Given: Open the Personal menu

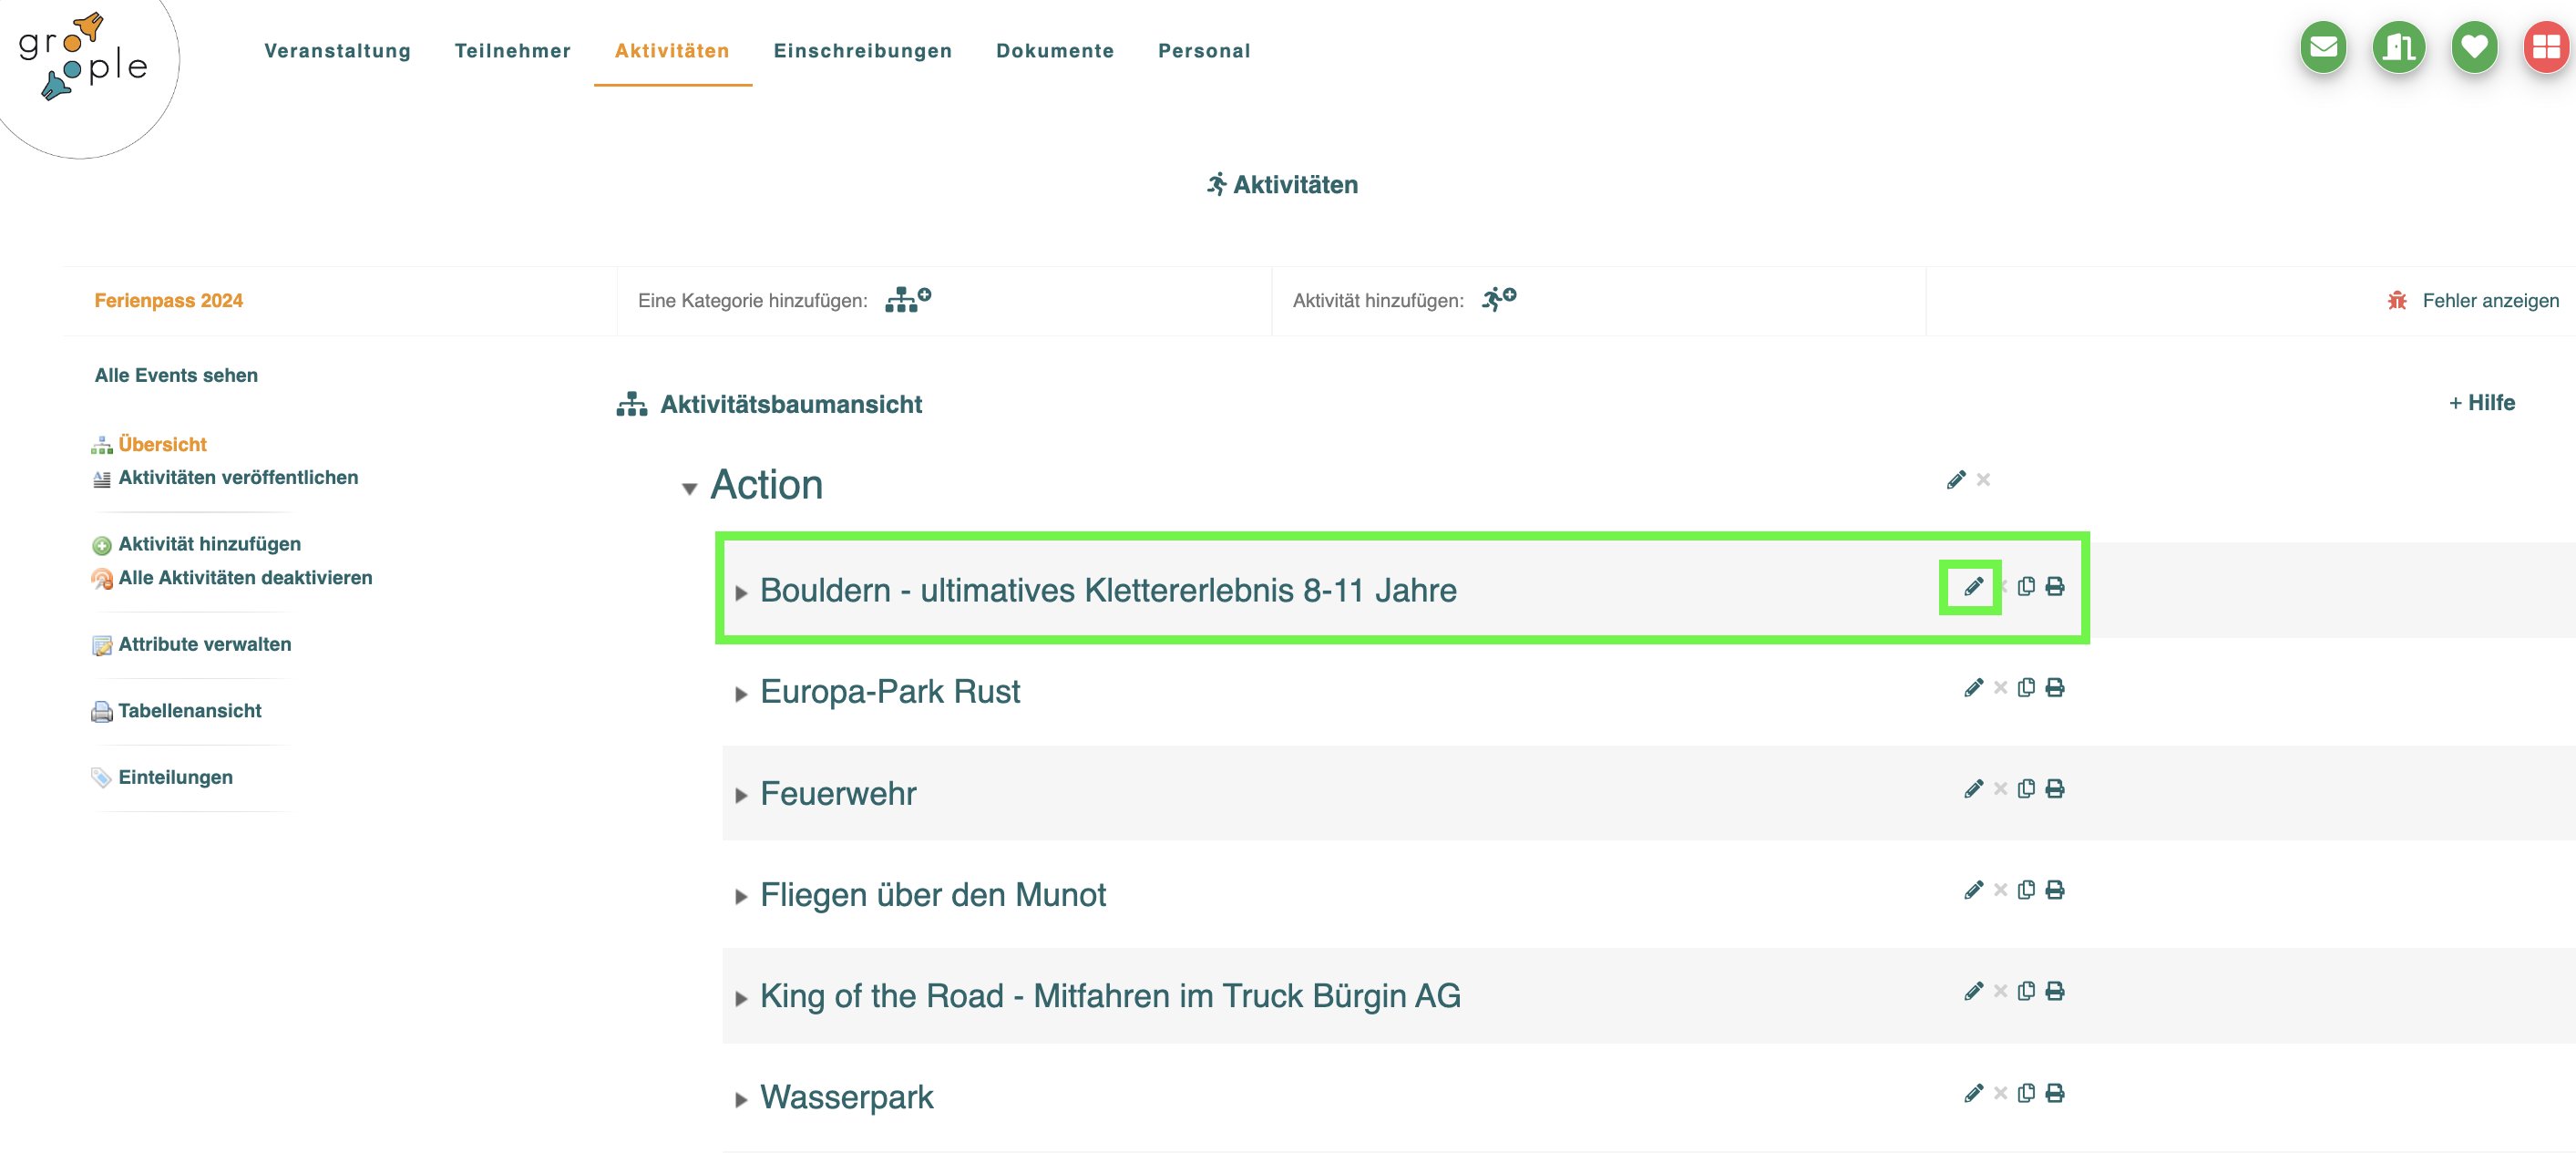Looking at the screenshot, I should click(1204, 51).
